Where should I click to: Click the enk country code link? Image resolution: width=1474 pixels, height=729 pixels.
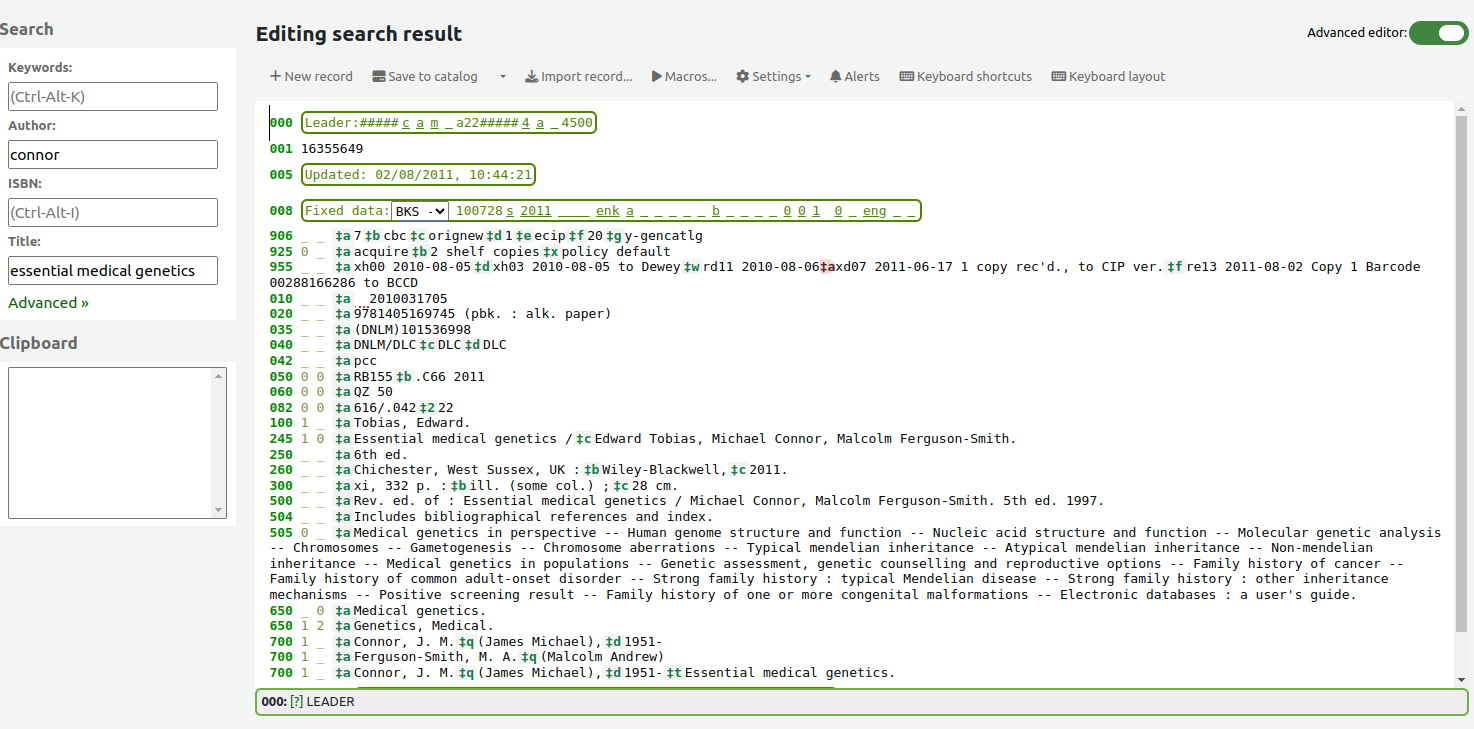607,210
